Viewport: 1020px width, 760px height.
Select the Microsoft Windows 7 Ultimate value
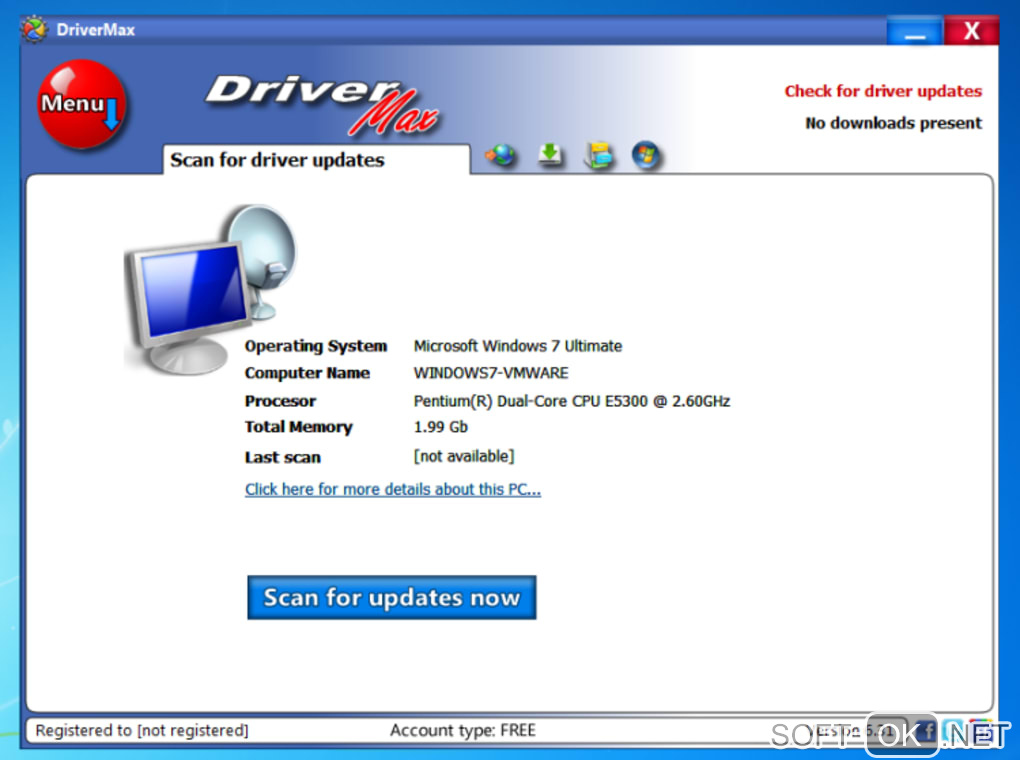pyautogui.click(x=518, y=346)
